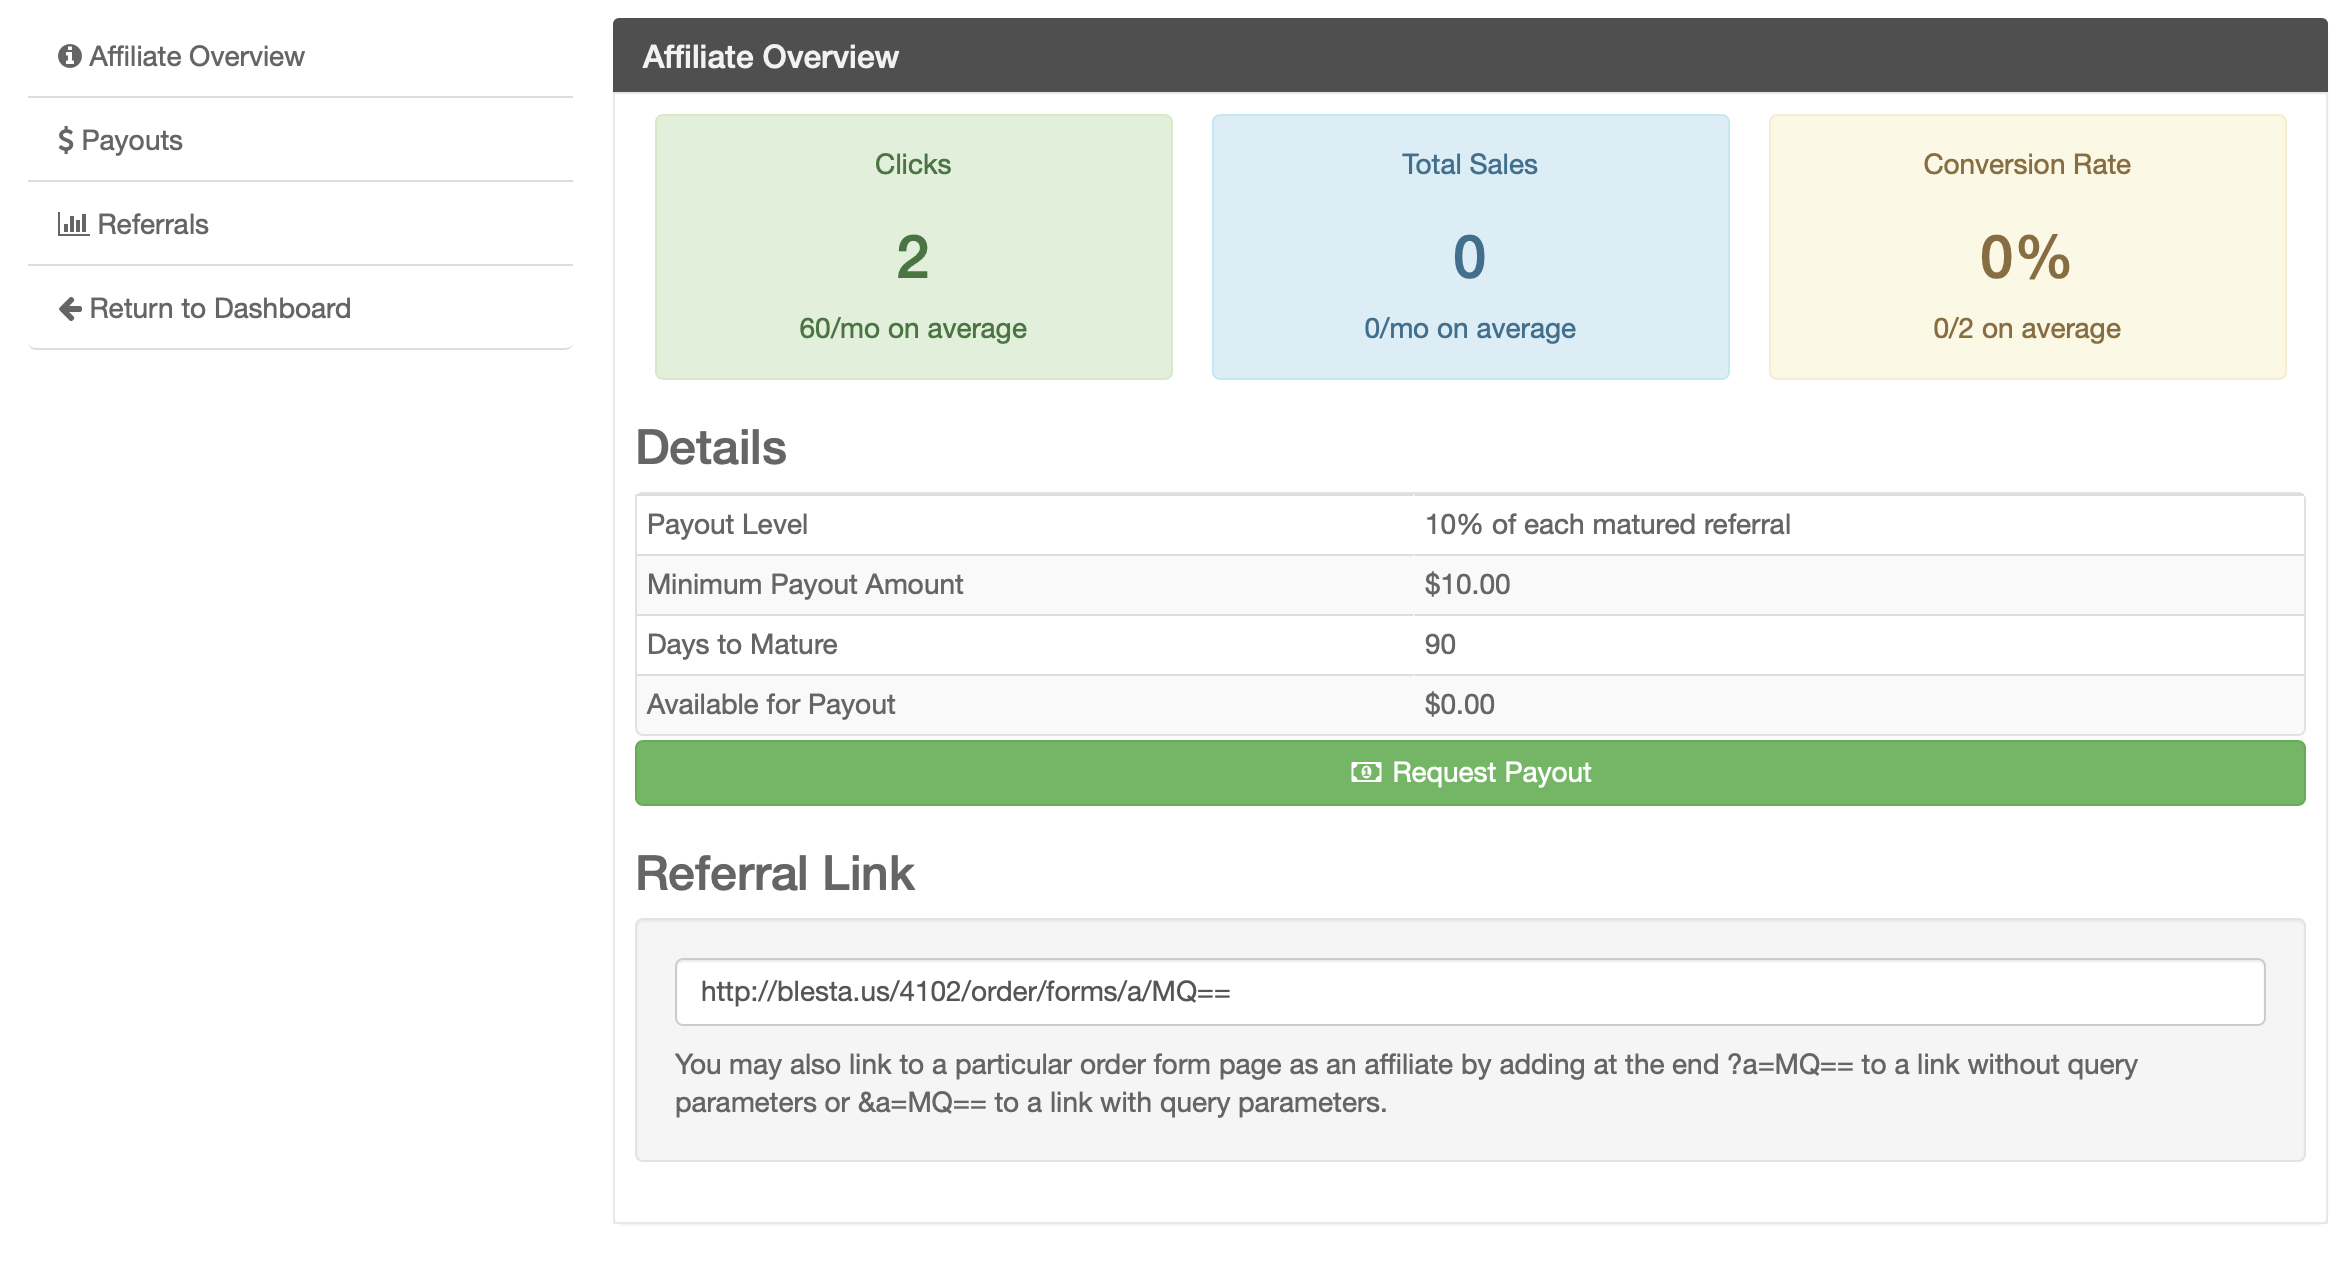This screenshot has height=1266, width=2350.
Task: Click the Payout Level table row
Action: [x=1470, y=524]
